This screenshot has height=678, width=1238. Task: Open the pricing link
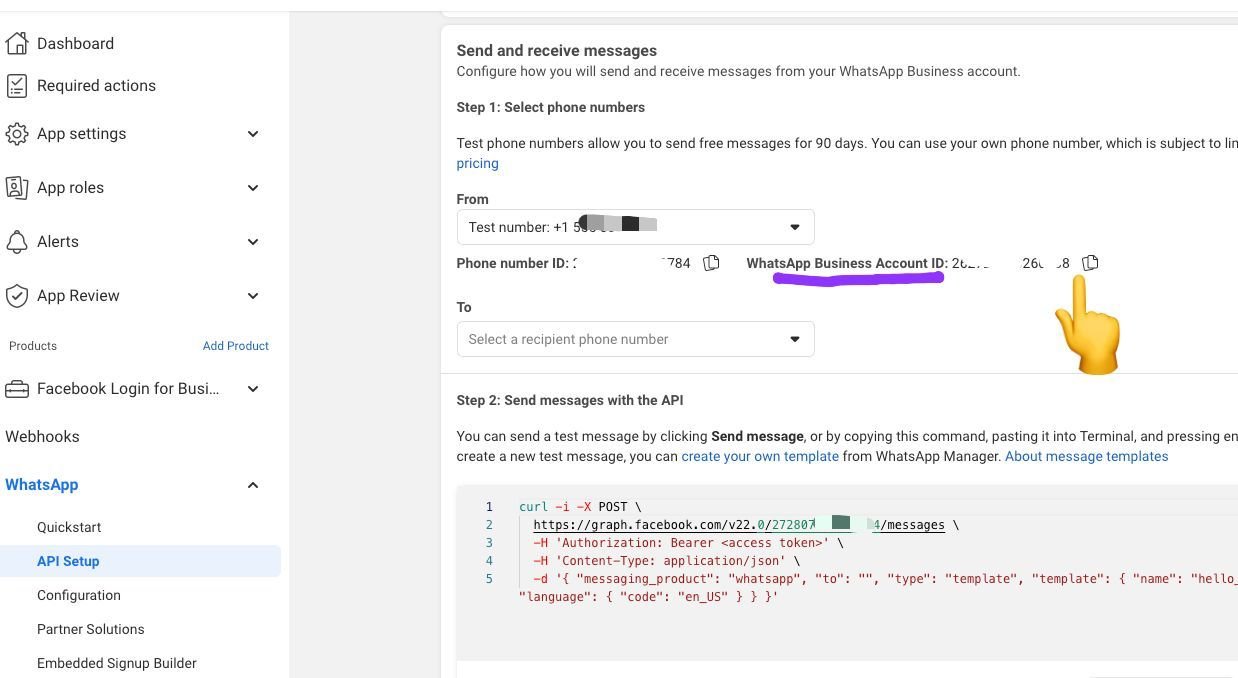click(477, 163)
